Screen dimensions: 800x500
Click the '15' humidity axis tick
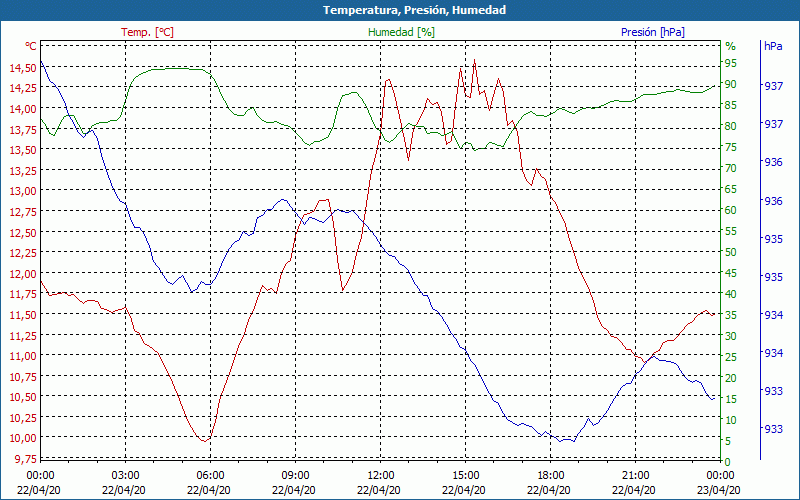pos(731,399)
